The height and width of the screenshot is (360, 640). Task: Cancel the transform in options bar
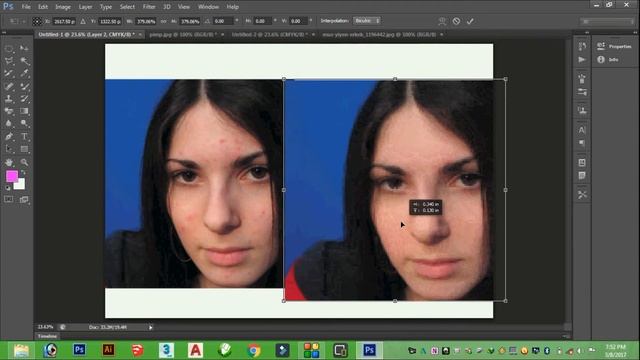[x=456, y=21]
